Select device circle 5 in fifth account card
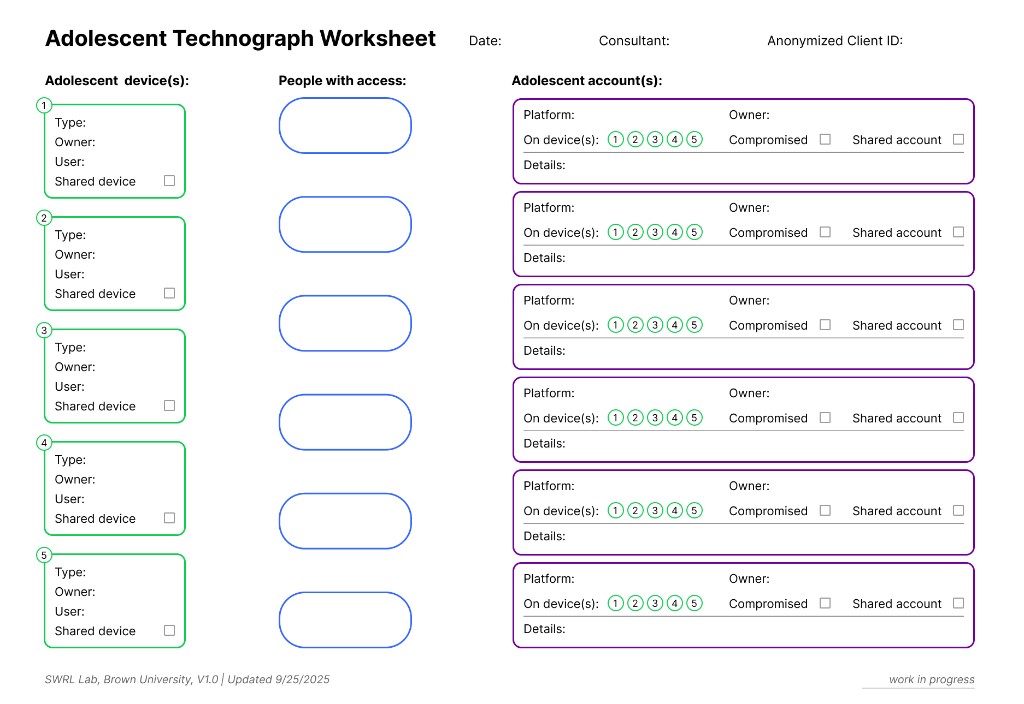The width and height of the screenshot is (1024, 704). pyautogui.click(x=695, y=510)
